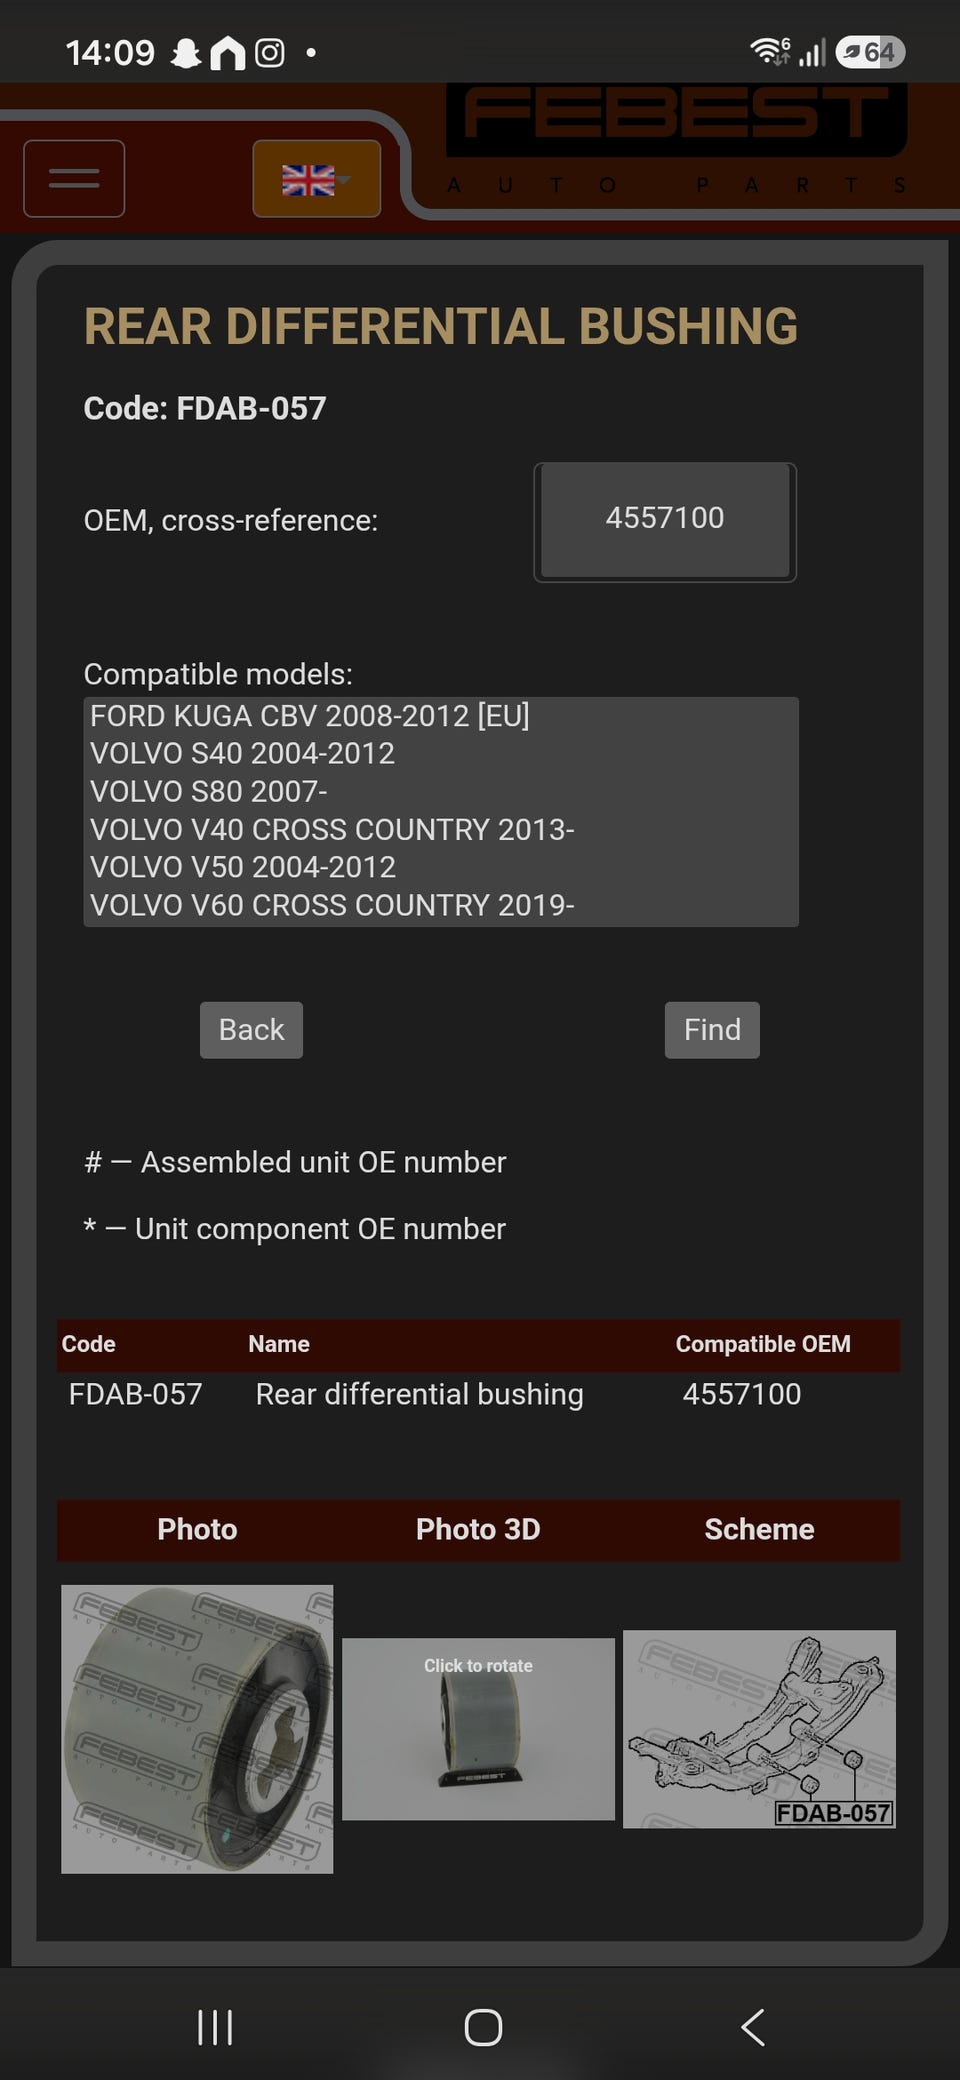Tap the Photo 3D column header
The width and height of the screenshot is (960, 2080).
(478, 1529)
